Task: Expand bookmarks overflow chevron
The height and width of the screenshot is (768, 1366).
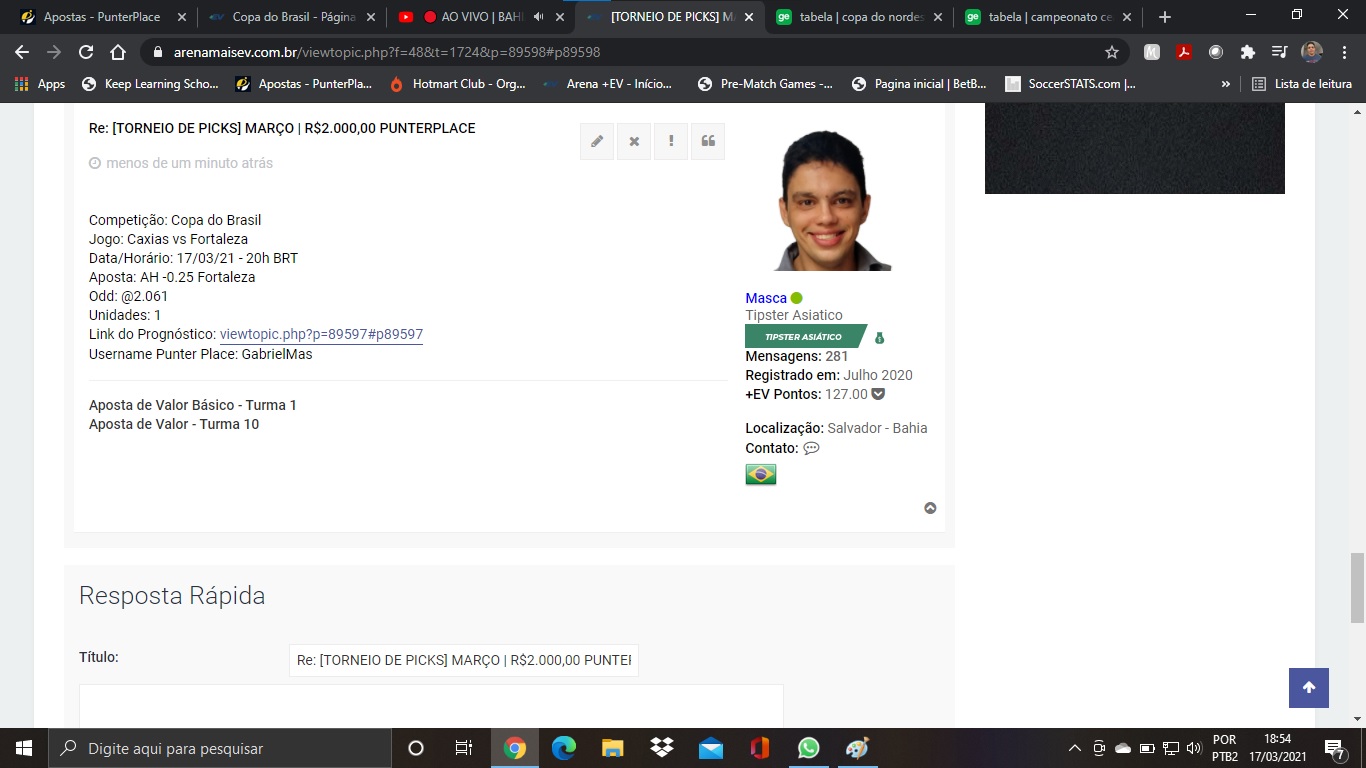Action: click(1225, 84)
